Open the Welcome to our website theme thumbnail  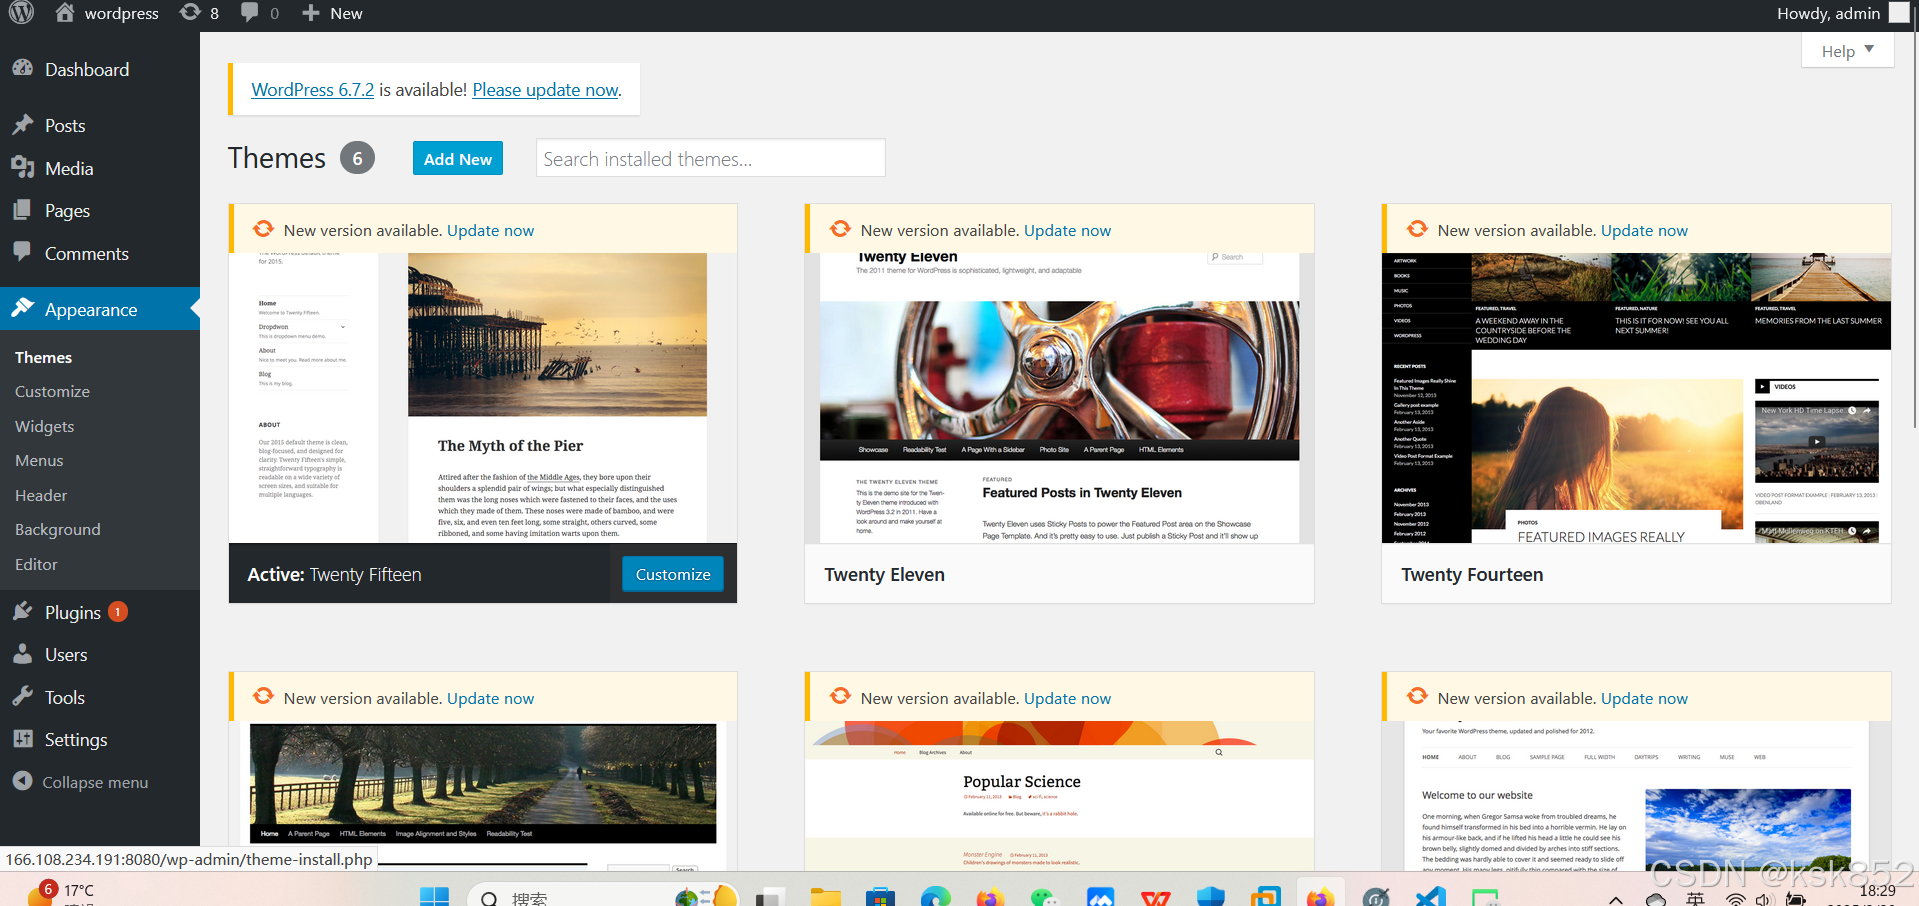coord(1636,796)
